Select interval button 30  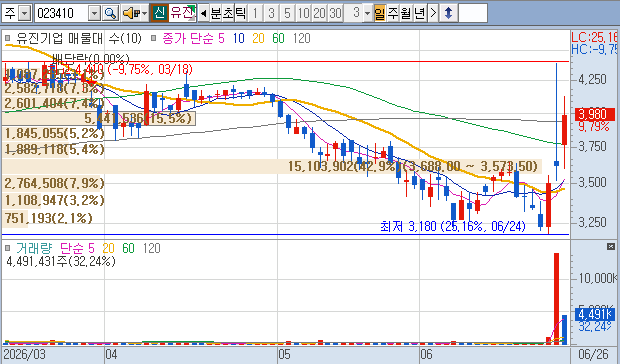[x=335, y=13]
